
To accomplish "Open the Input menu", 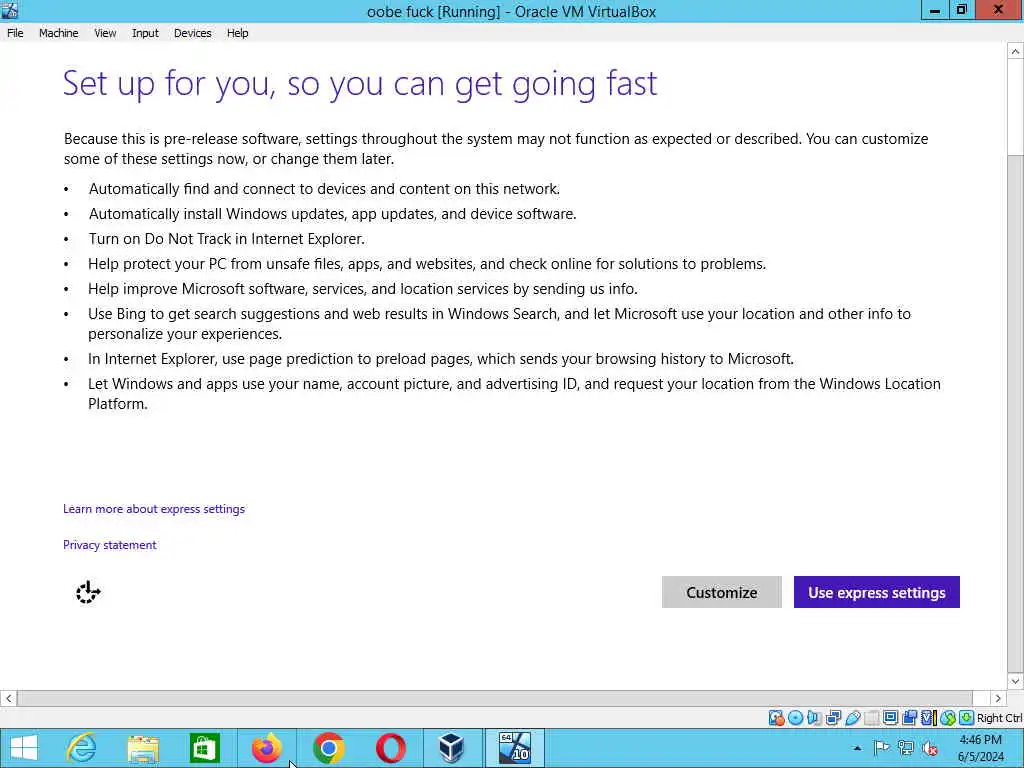I will click(145, 33).
